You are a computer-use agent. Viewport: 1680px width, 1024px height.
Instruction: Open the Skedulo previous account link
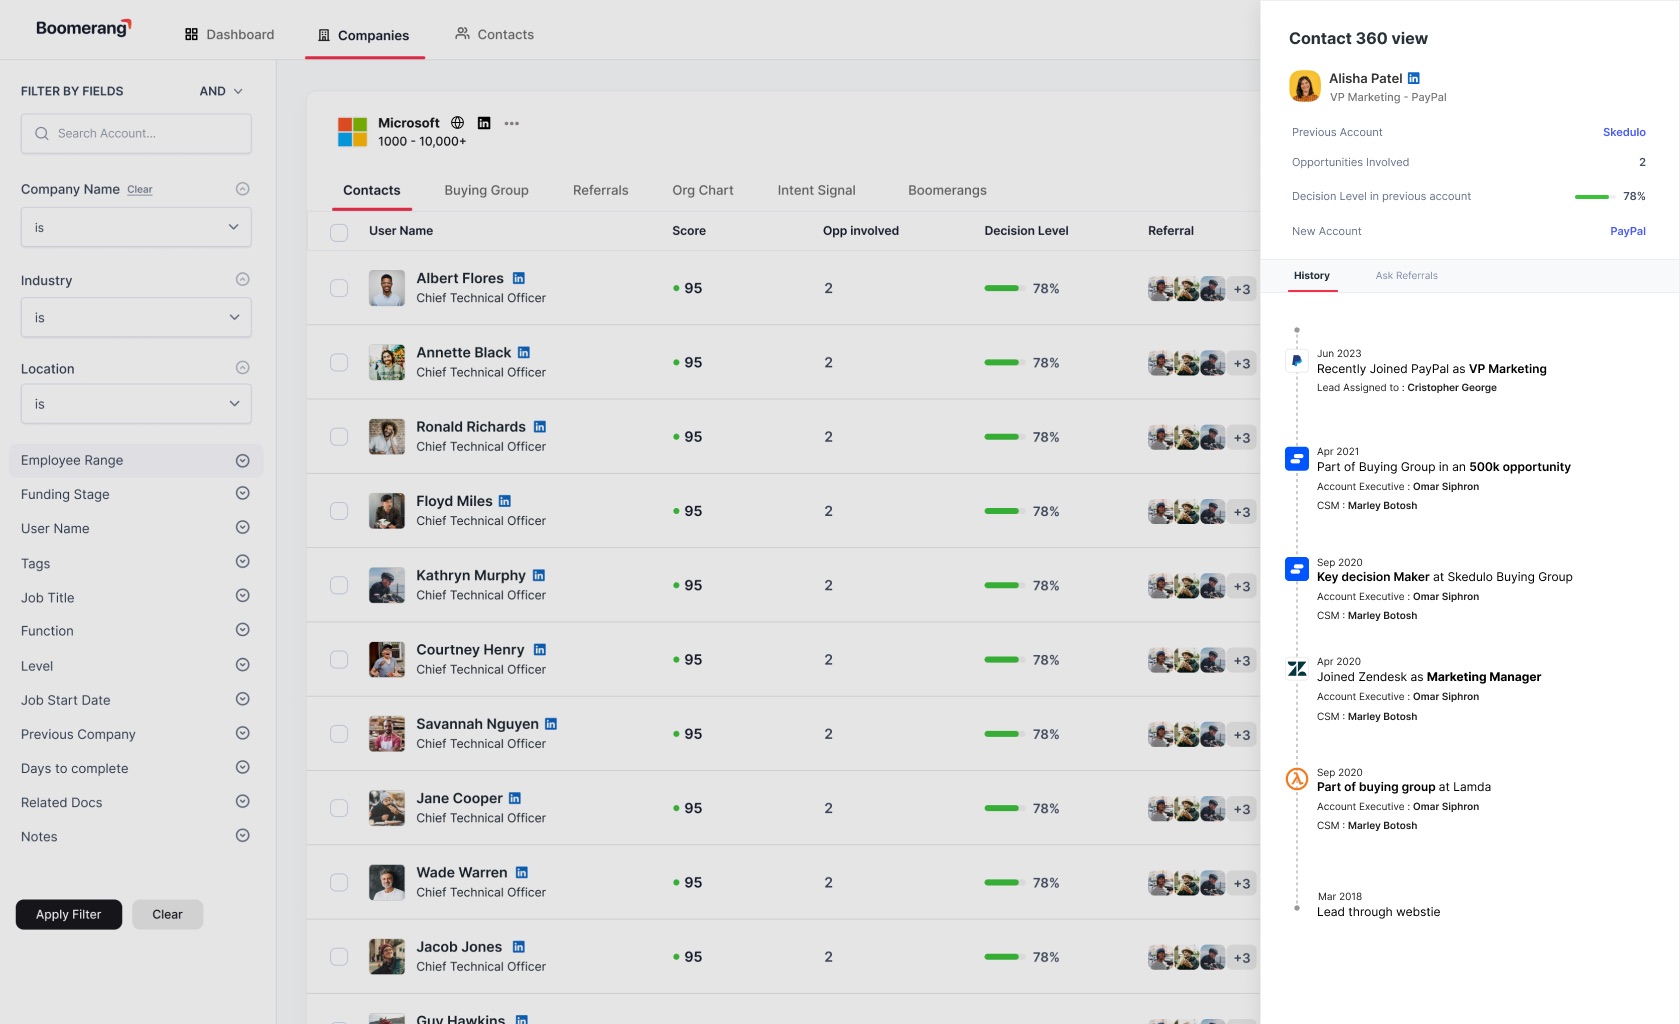[x=1624, y=132]
